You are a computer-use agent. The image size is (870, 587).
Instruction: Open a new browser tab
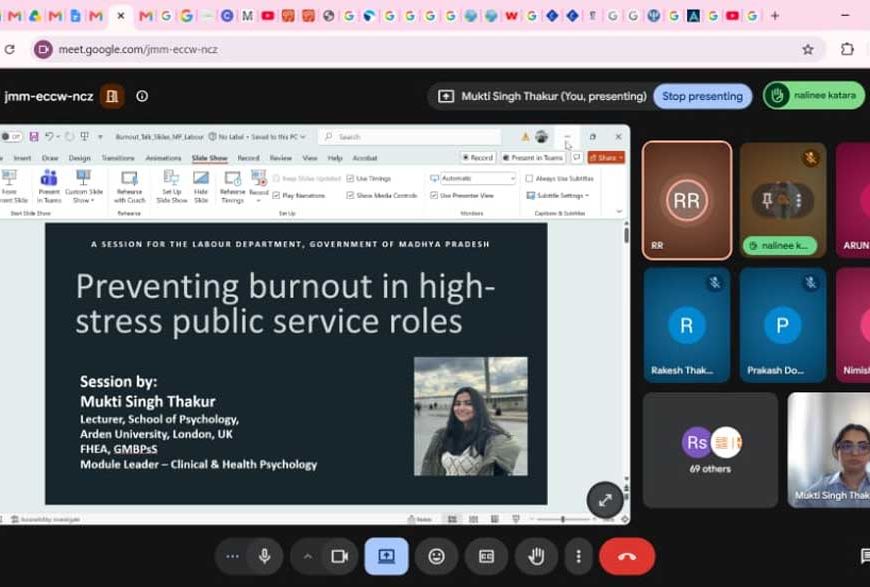pos(775,16)
